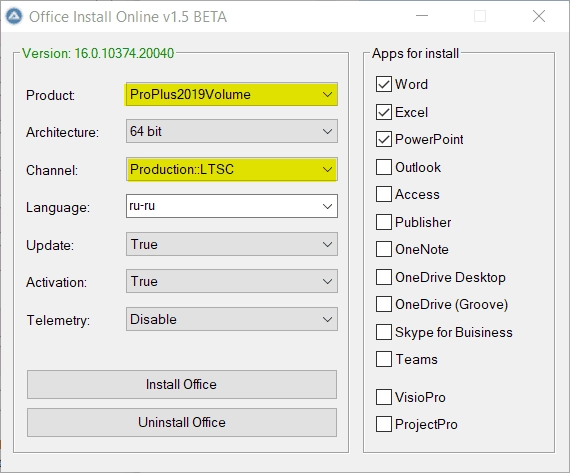
Task: Click the app icon in title bar
Action: pyautogui.click(x=14, y=16)
